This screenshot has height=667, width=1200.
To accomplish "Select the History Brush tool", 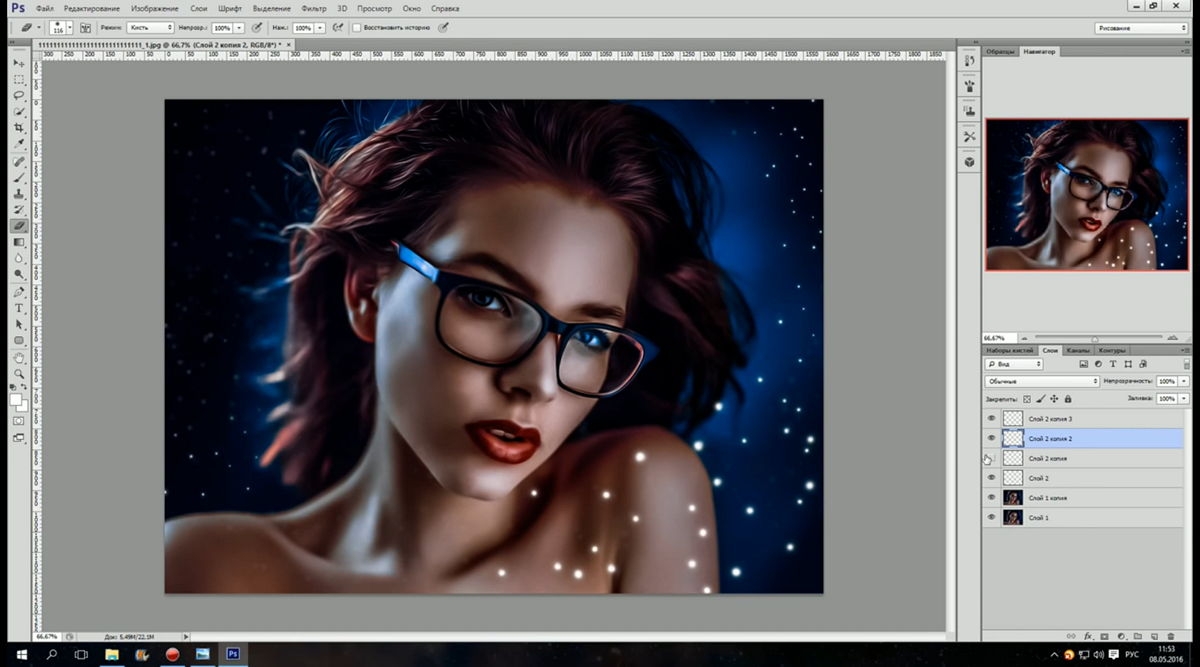I will pos(19,209).
